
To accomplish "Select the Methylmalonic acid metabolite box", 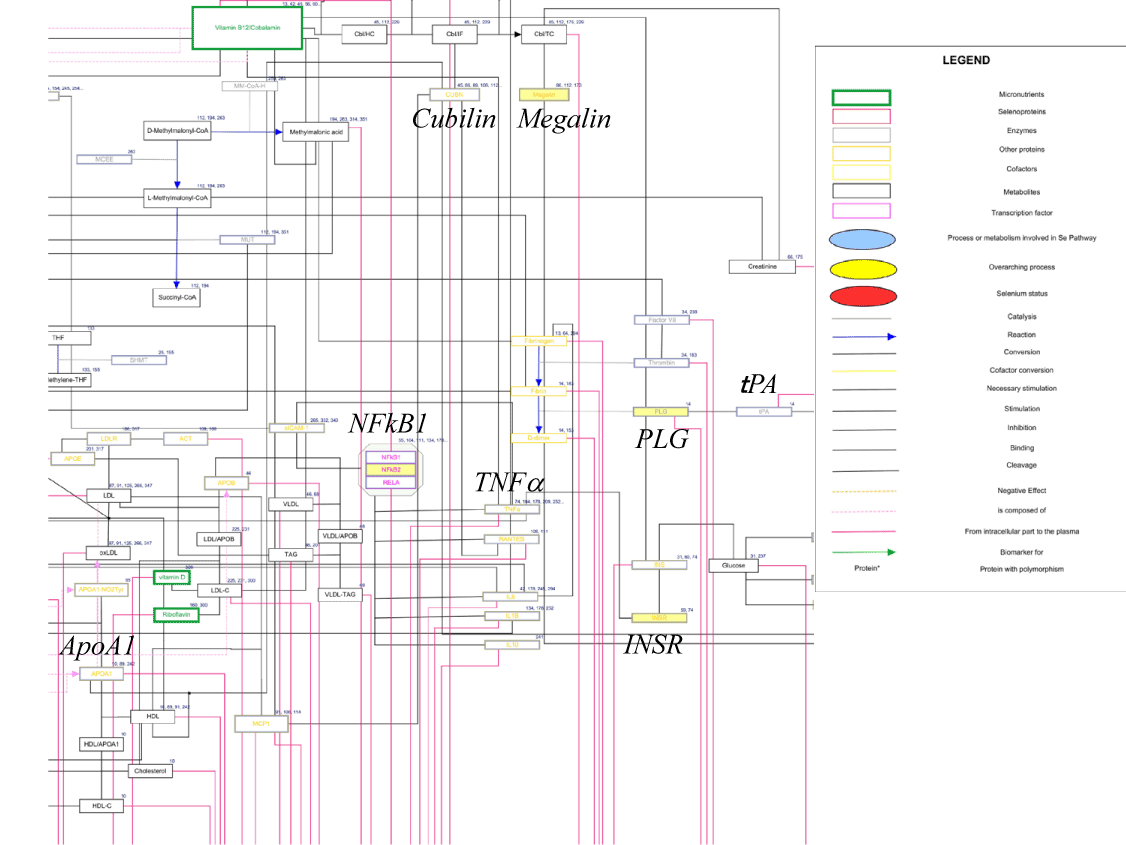I will pos(316,132).
